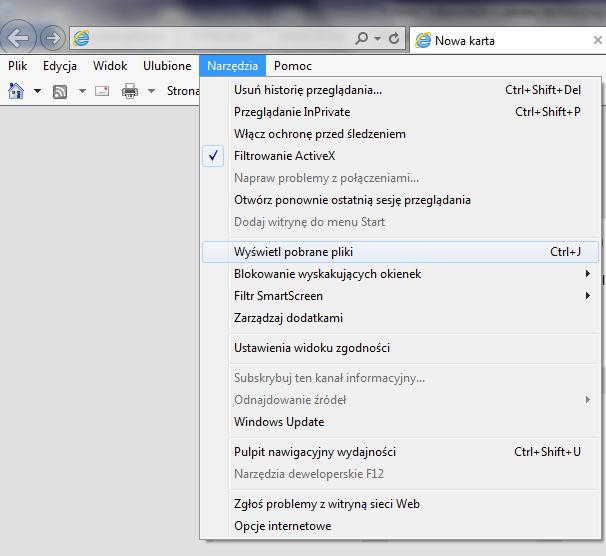Image resolution: width=606 pixels, height=556 pixels.
Task: Expand the RSS feeds dropdown arrow
Action: coord(82,91)
